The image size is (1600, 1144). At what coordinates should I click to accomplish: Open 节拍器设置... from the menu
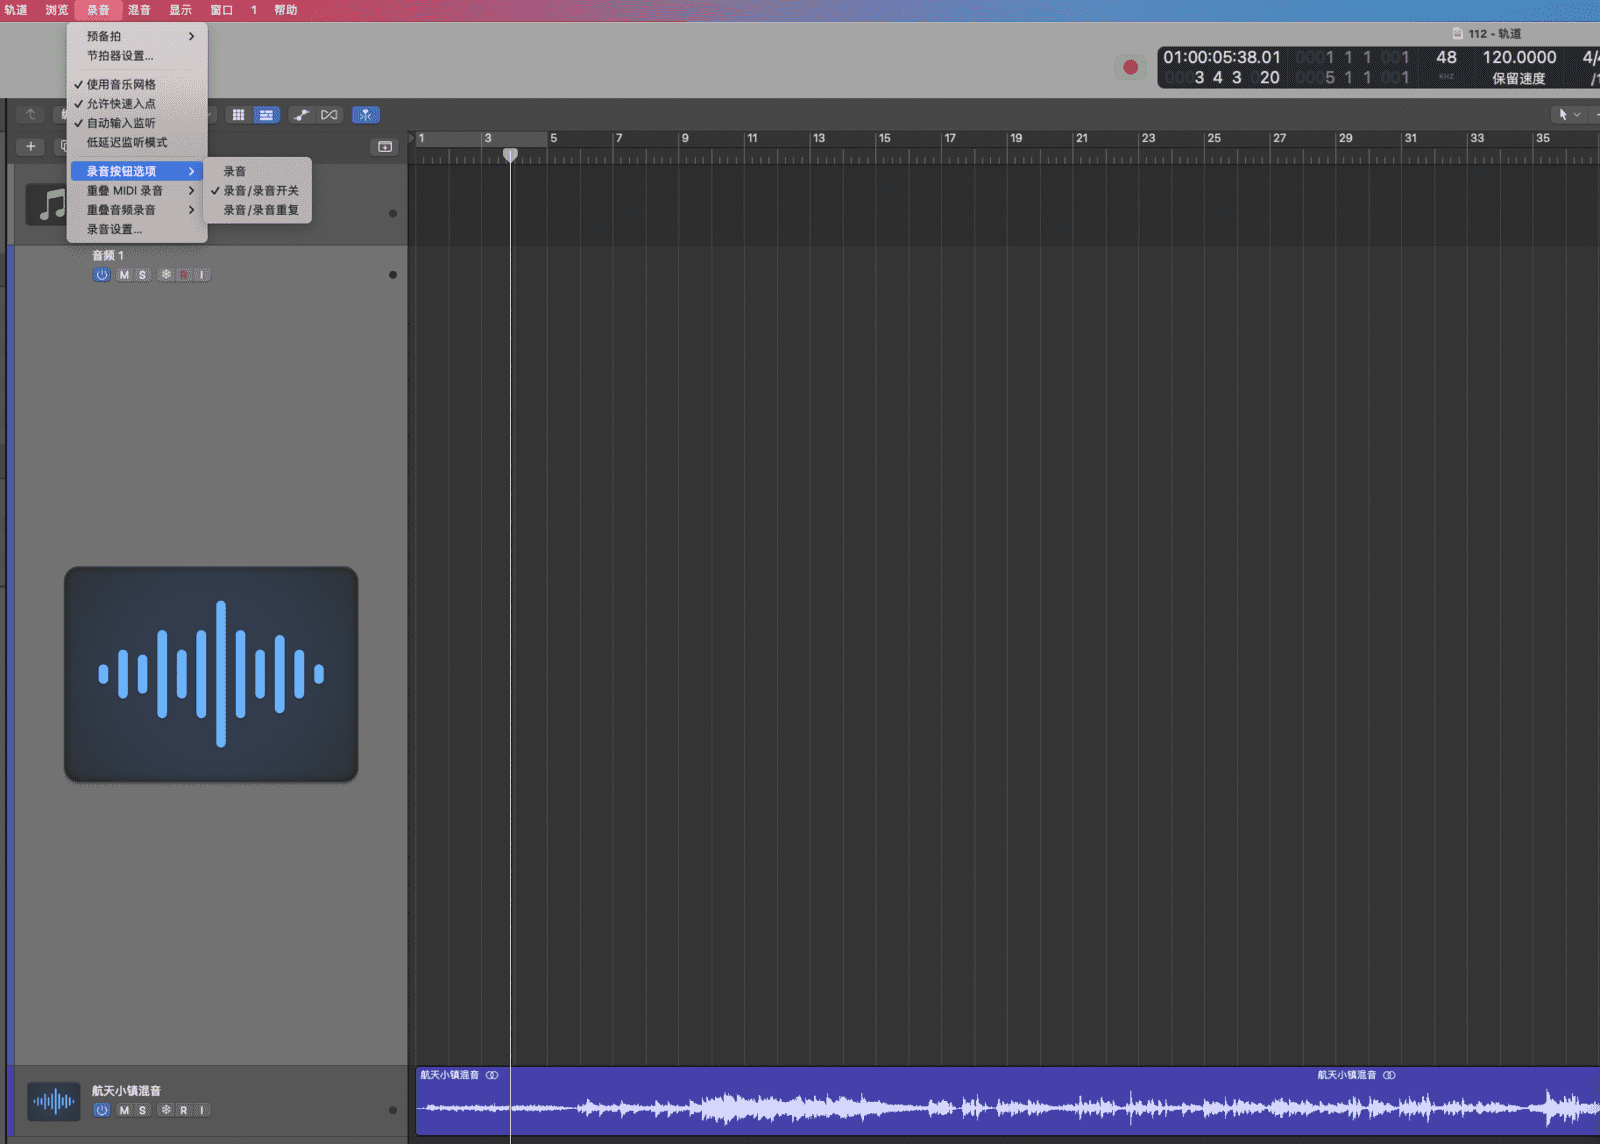coord(120,56)
